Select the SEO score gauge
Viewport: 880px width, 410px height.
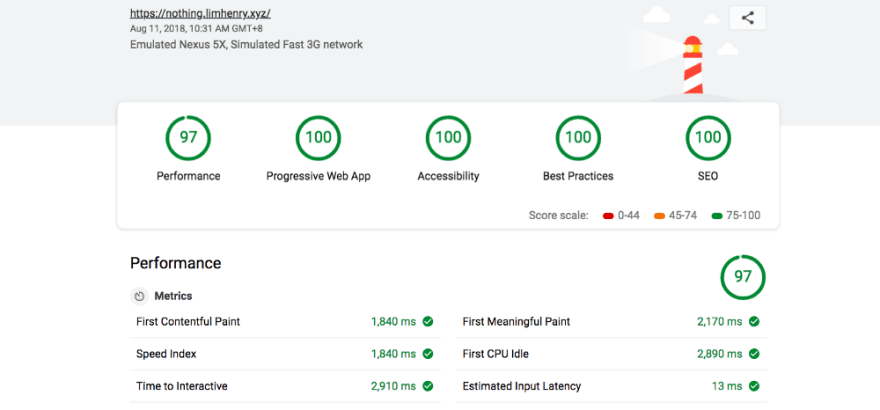(708, 138)
